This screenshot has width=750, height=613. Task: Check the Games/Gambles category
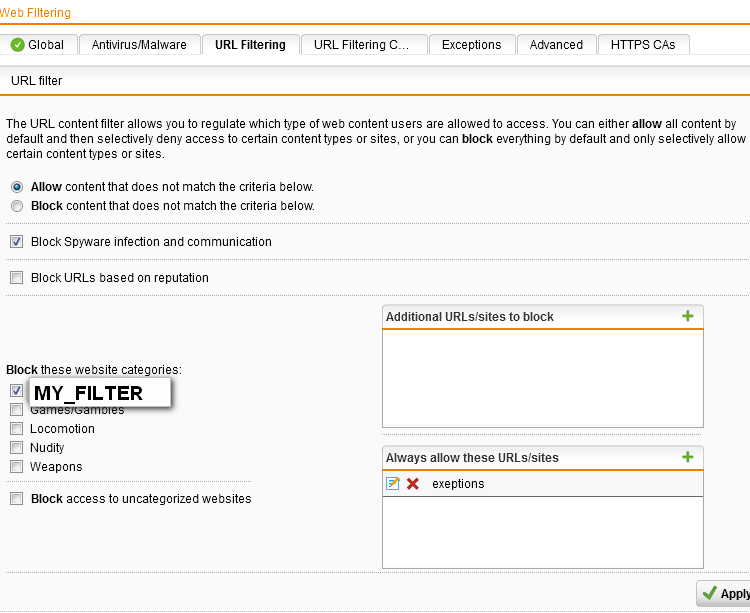pos(17,410)
